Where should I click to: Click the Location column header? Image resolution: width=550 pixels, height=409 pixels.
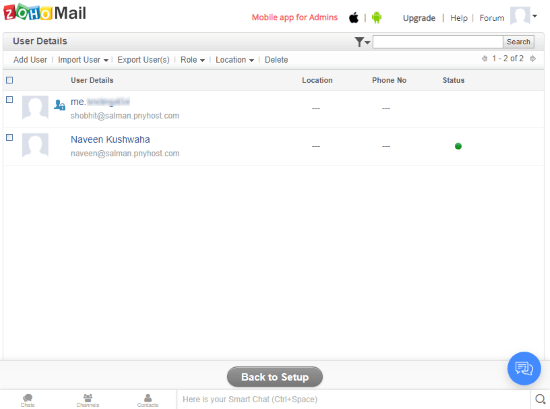[x=317, y=80]
